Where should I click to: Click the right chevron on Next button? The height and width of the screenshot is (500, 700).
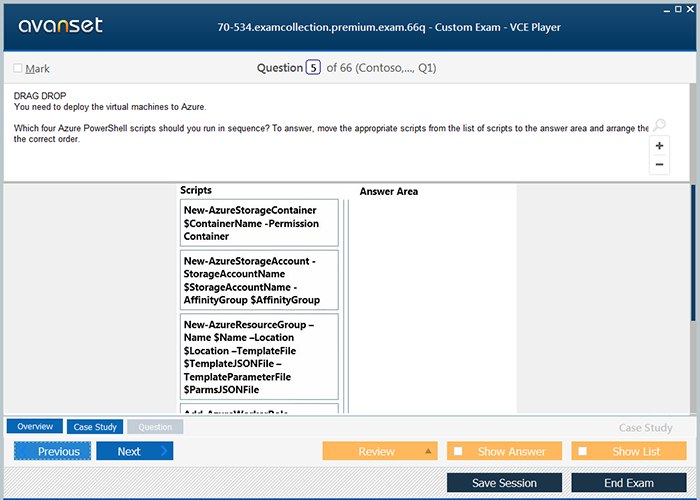tap(164, 451)
